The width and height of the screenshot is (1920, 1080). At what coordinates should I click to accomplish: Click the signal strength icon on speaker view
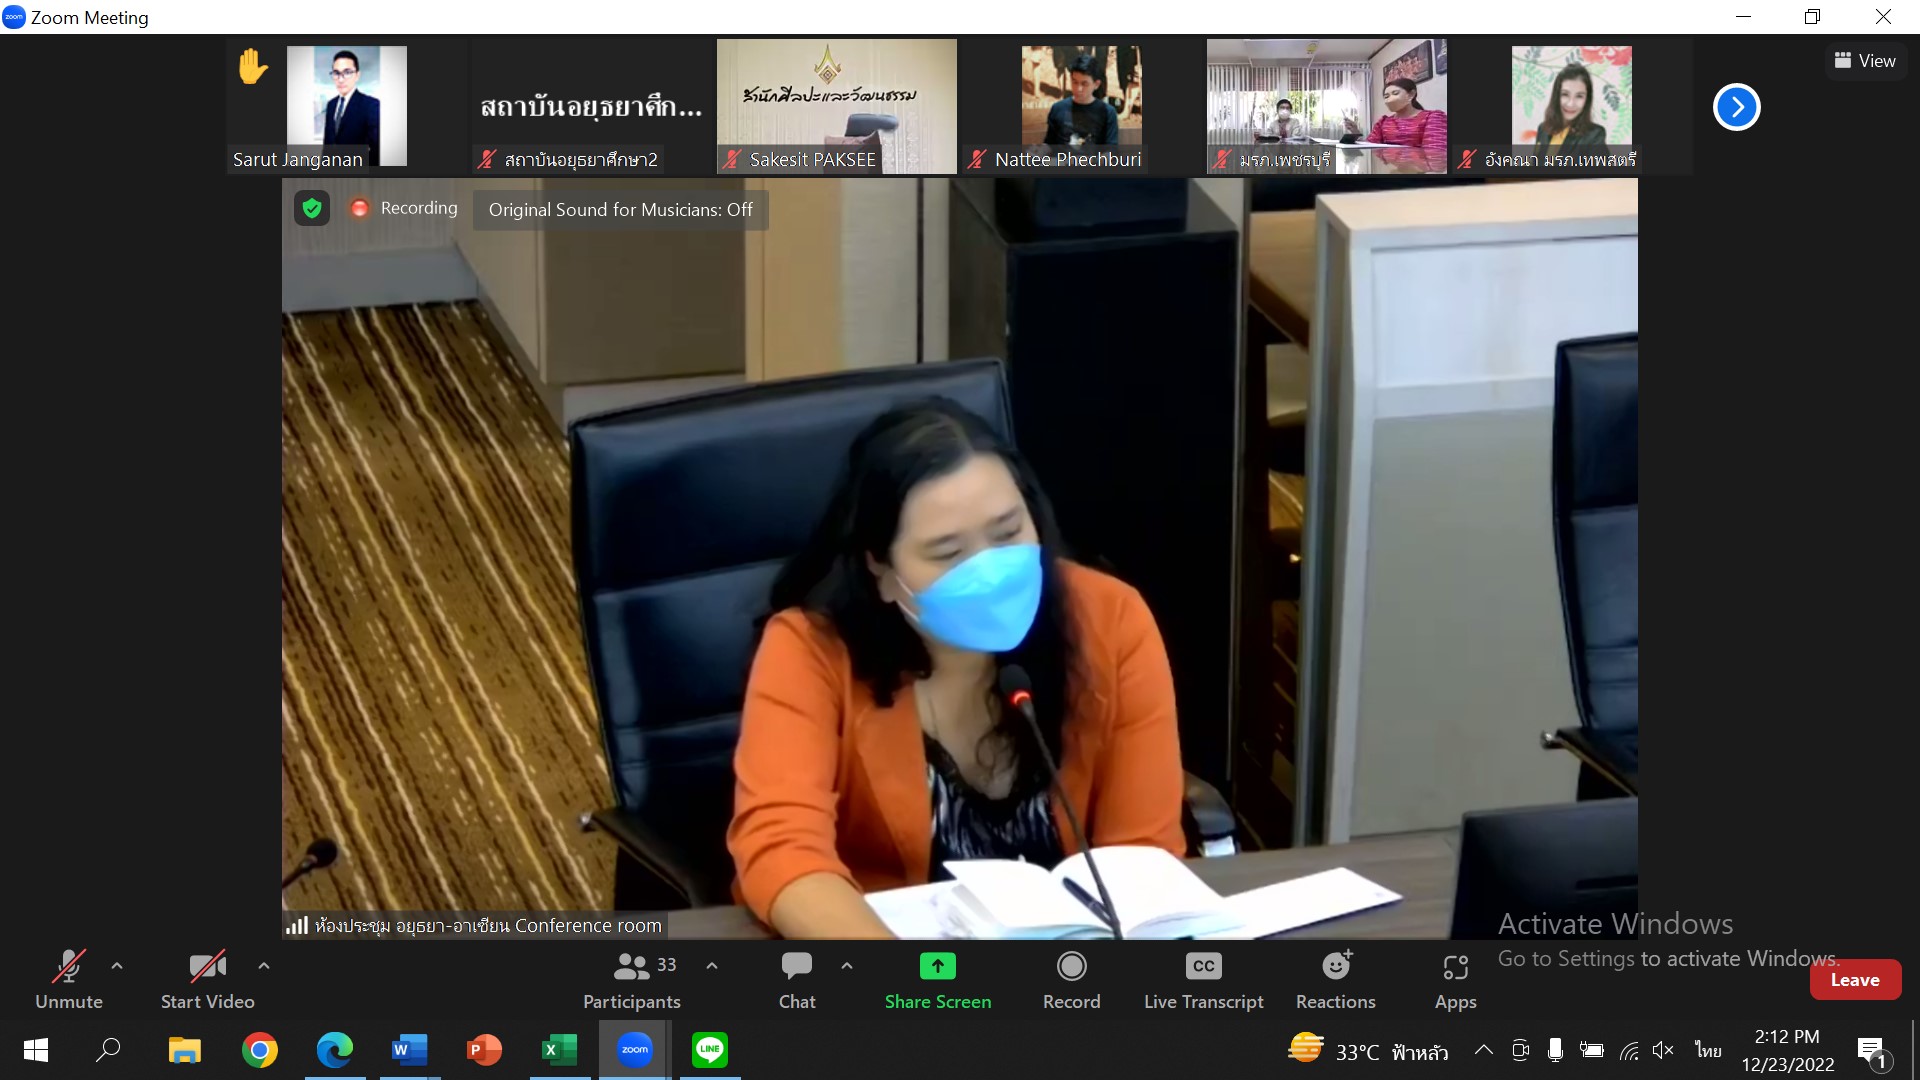297,925
